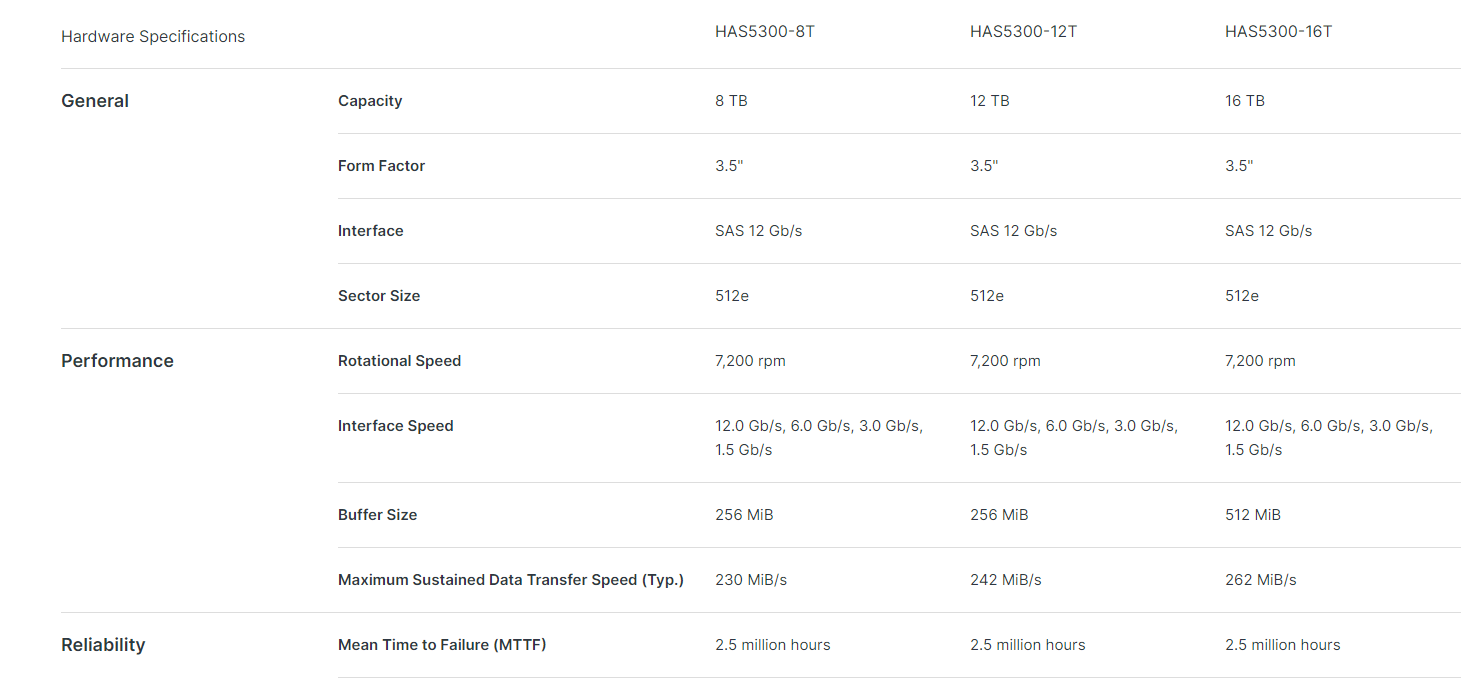Click Mean Time to Failure (MTTF) label
Viewport: 1461px width, 678px height.
pyautogui.click(x=442, y=645)
